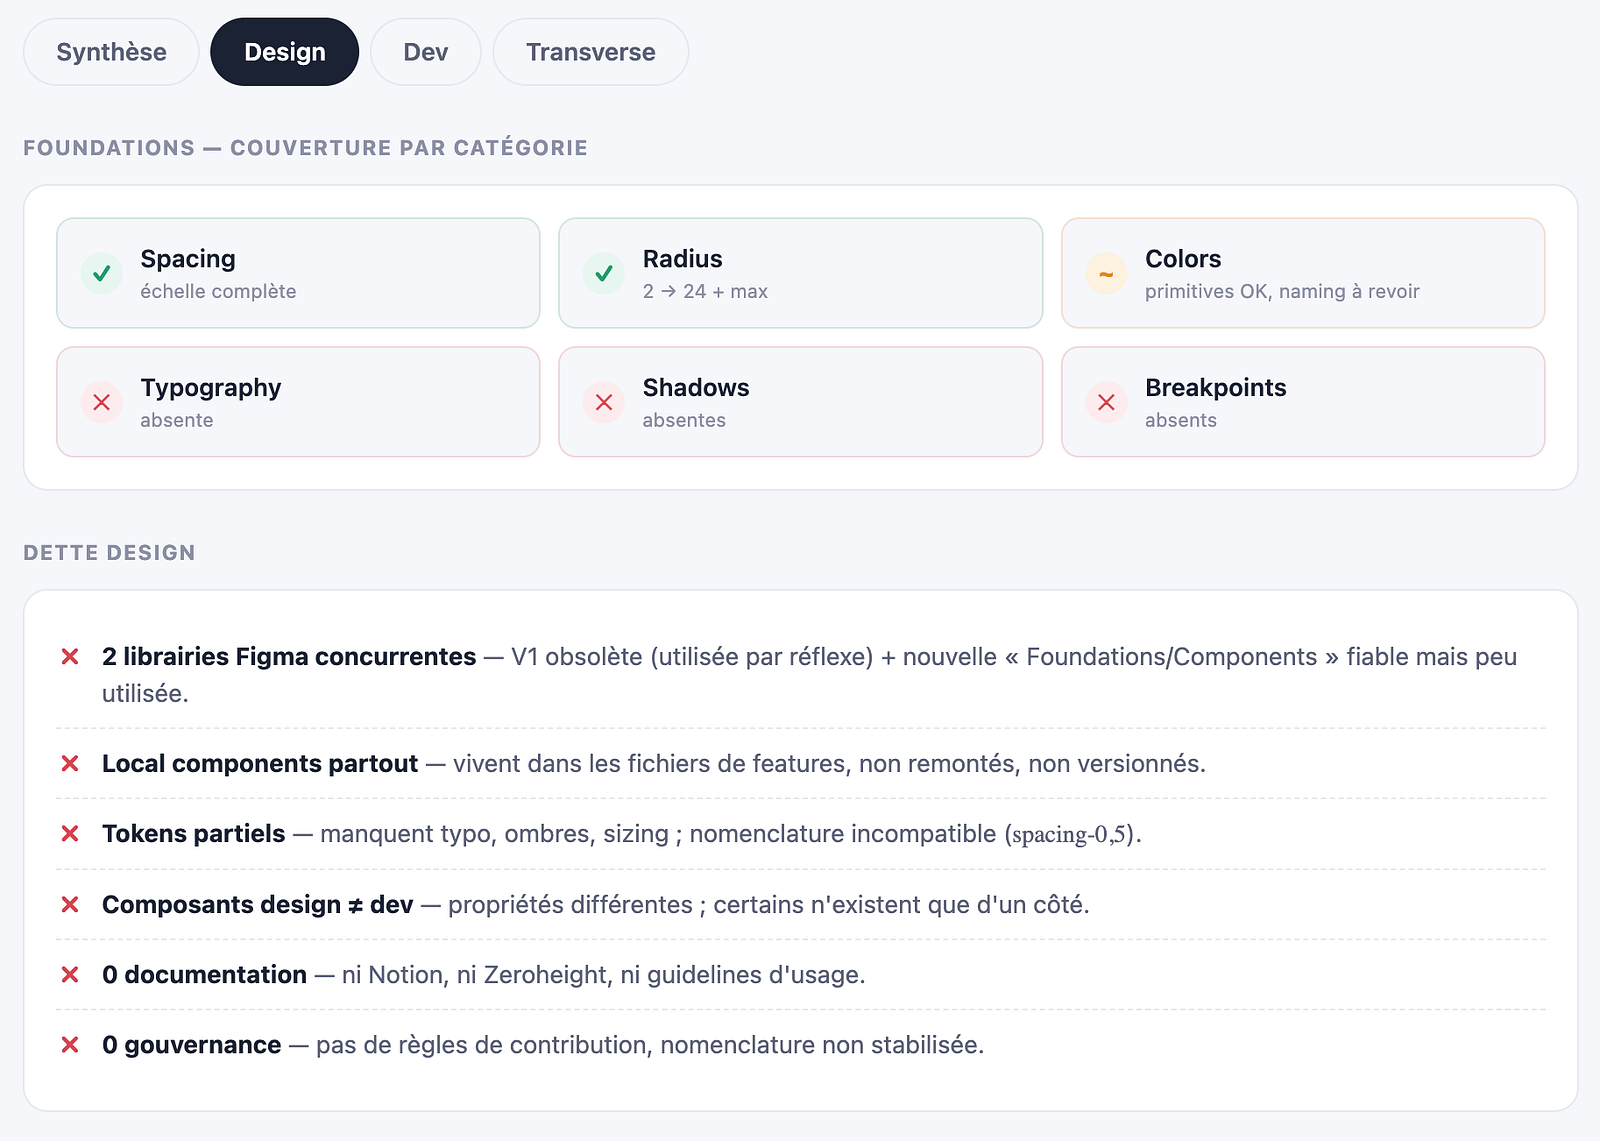Click the orange tilde icon beside Colors
The height and width of the screenshot is (1141, 1600).
[1107, 273]
